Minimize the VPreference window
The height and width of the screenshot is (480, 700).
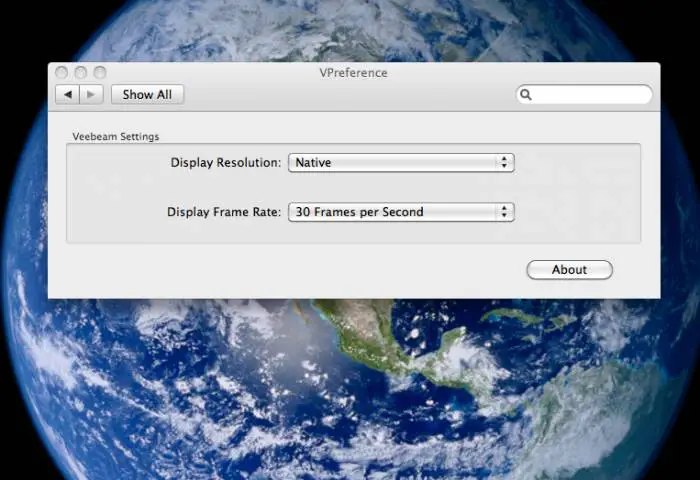tap(81, 72)
